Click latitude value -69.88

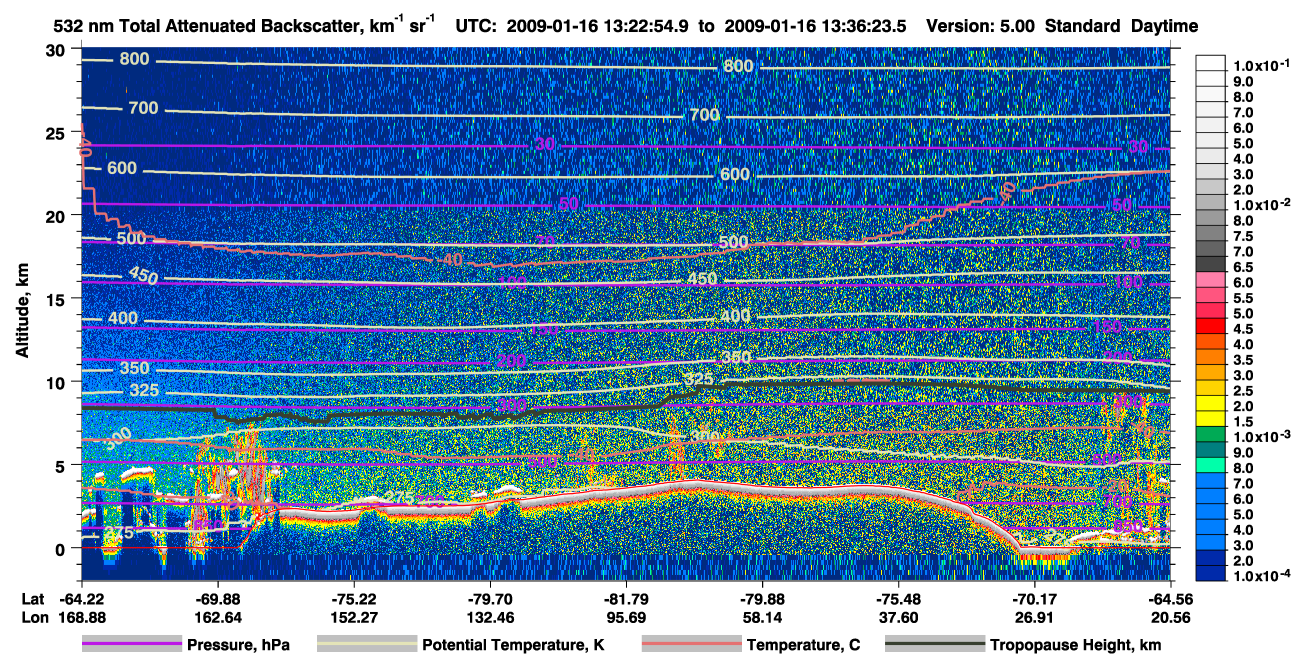point(217,599)
